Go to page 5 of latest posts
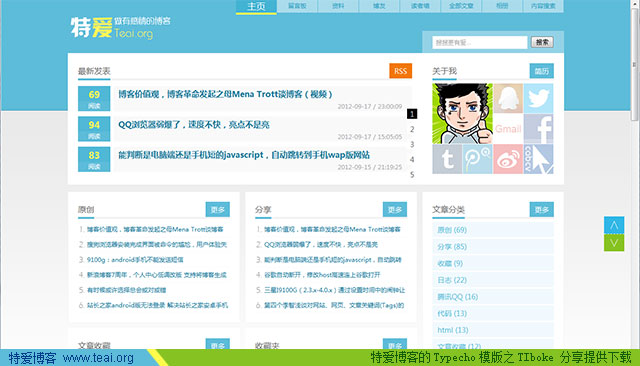This screenshot has width=640, height=366. [x=412, y=175]
